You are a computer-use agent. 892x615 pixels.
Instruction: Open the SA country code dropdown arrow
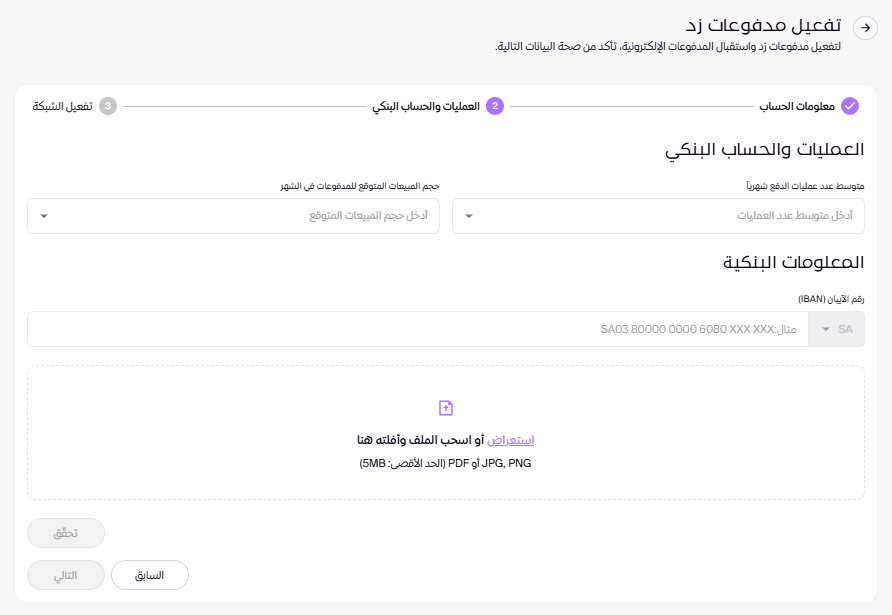click(x=826, y=329)
